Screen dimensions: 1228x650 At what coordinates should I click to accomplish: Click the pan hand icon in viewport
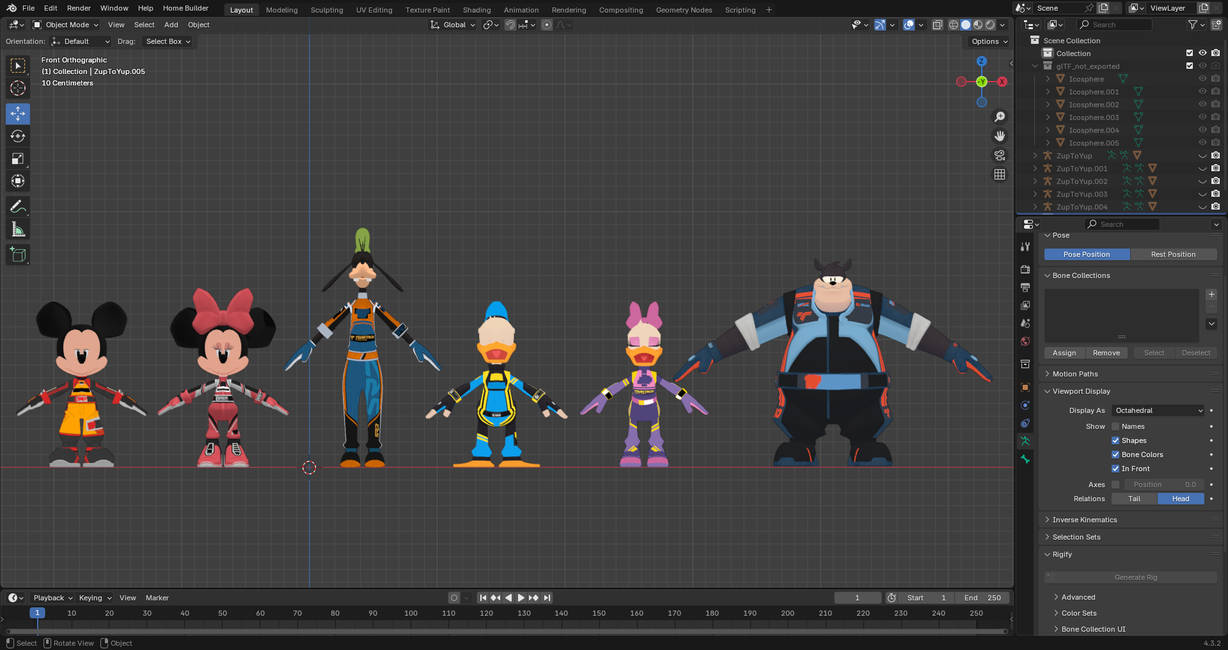999,136
